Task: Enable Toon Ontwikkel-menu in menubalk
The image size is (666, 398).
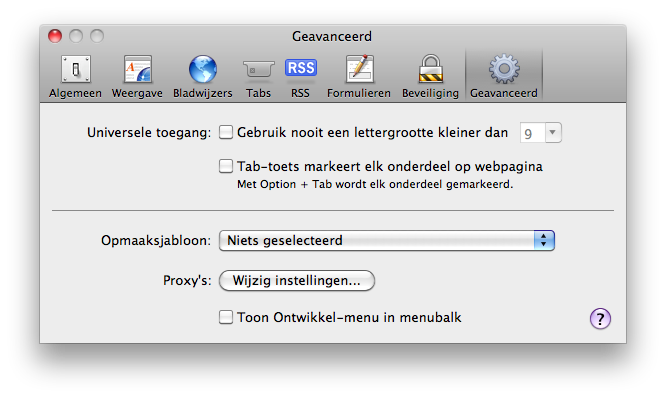Action: pos(226,317)
